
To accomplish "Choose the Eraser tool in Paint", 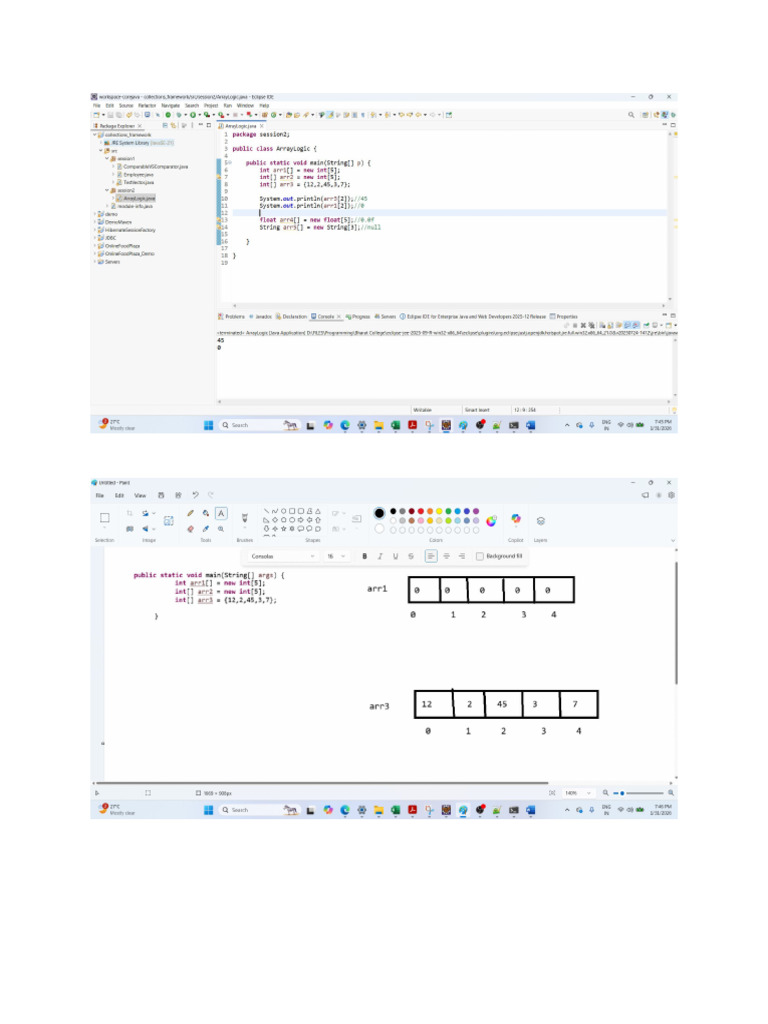I will point(190,529).
